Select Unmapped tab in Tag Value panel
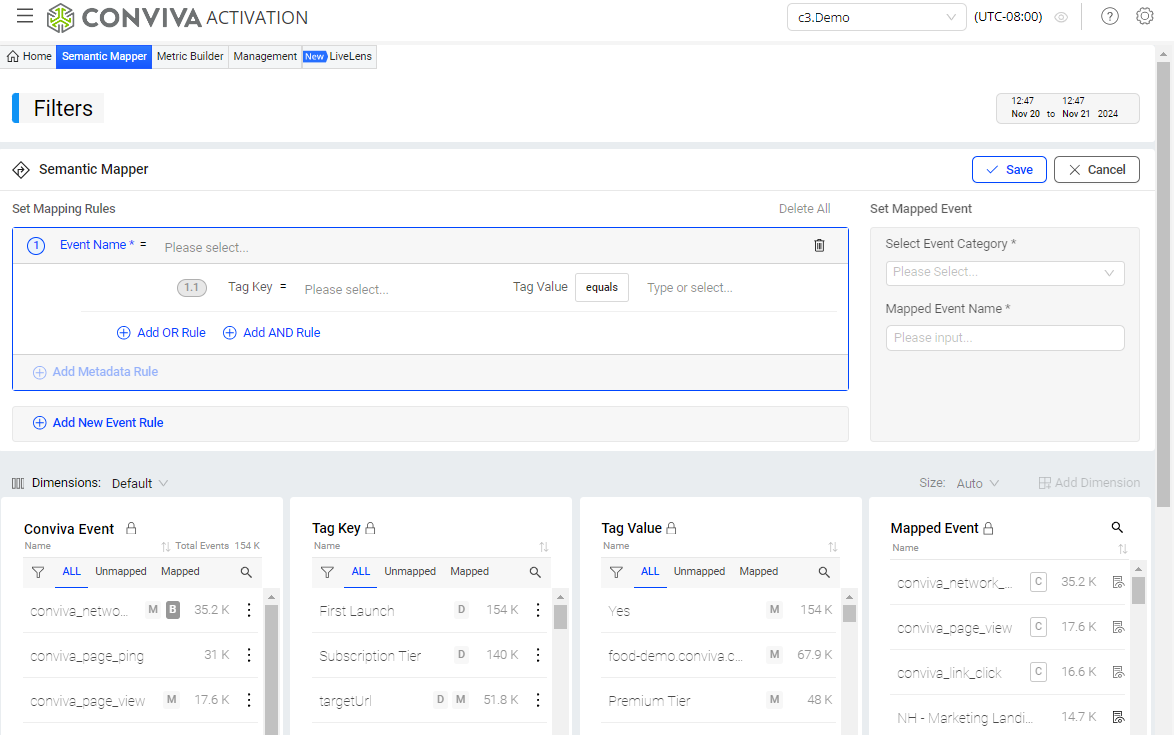1174x735 pixels. tap(699, 572)
